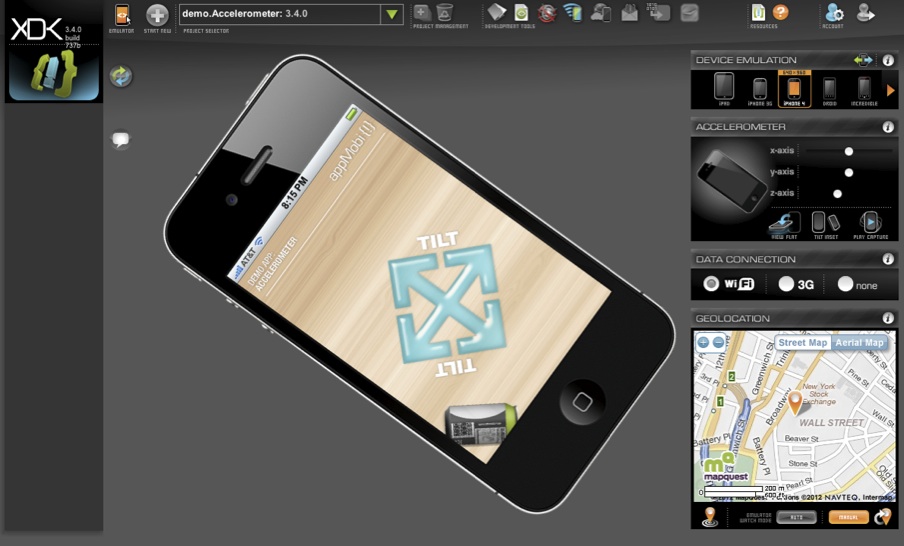
Task: Click the last gray development tool icon
Action: tap(689, 12)
